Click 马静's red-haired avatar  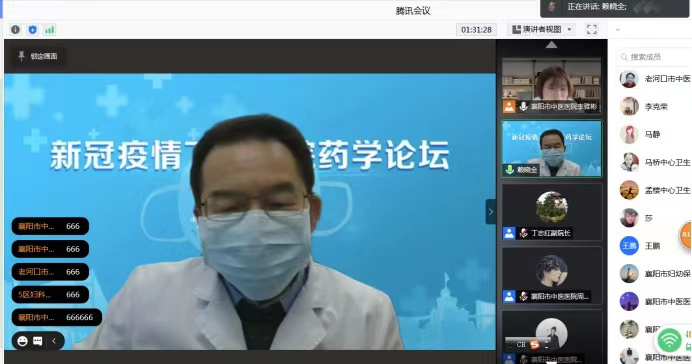coord(629,135)
